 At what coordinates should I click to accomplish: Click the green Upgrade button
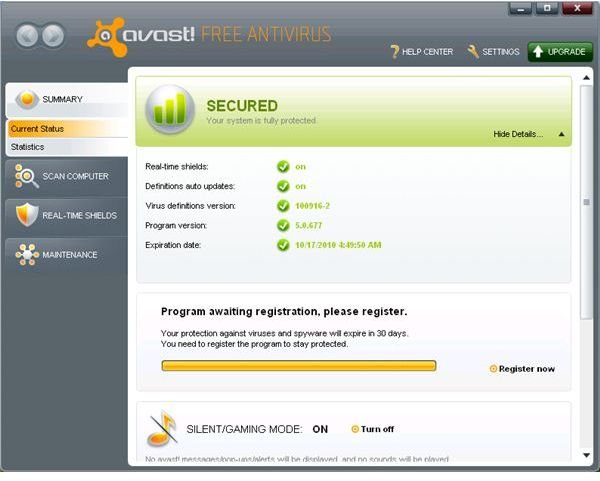click(560, 52)
